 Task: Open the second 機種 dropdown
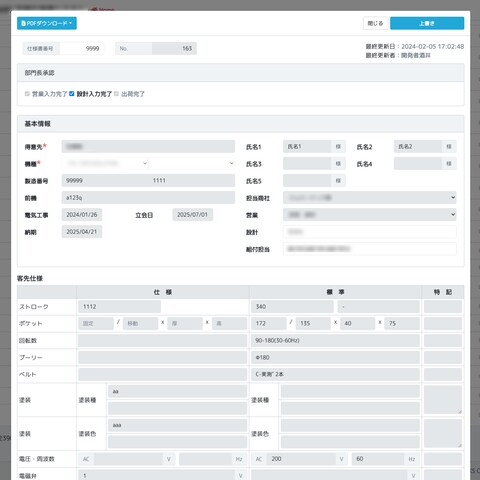(x=192, y=163)
